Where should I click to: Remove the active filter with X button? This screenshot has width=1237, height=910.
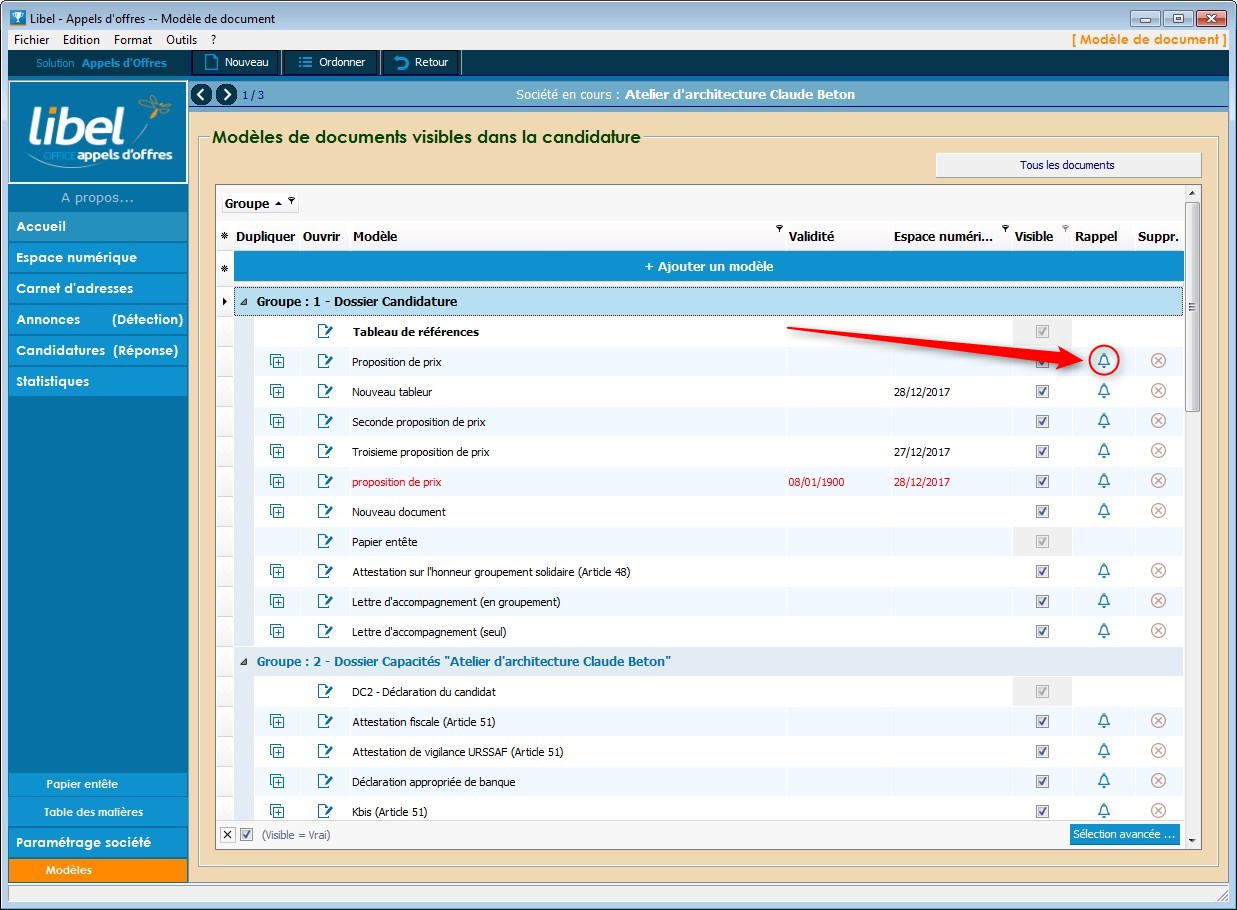point(228,835)
